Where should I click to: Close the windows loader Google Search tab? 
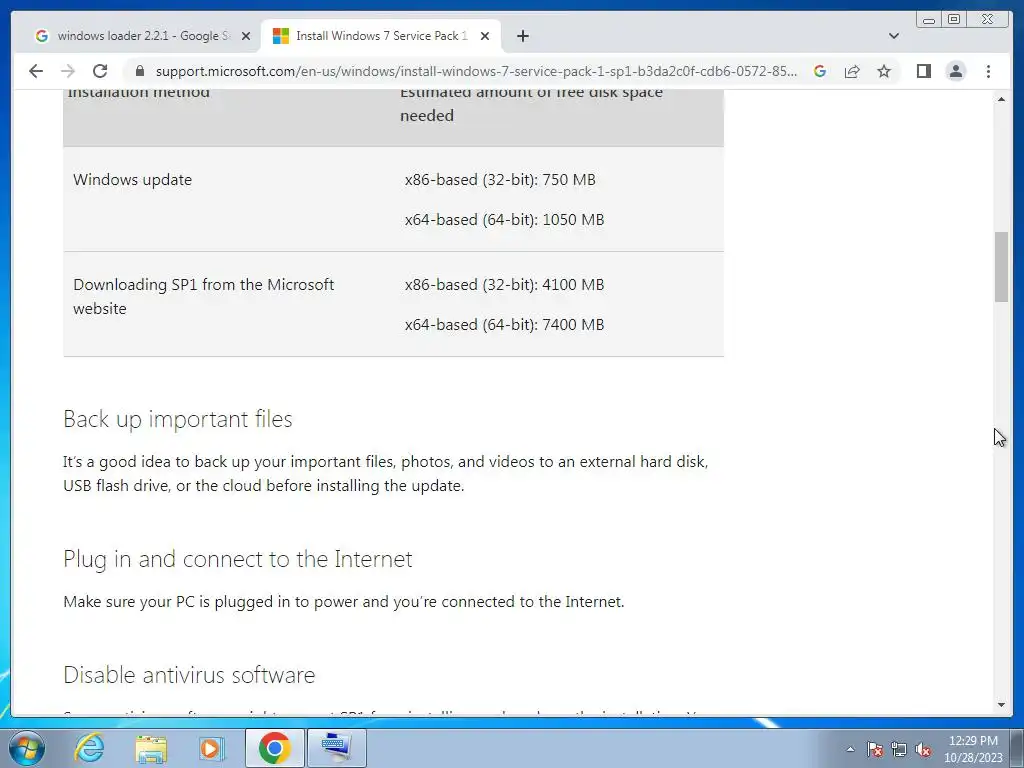pyautogui.click(x=246, y=36)
